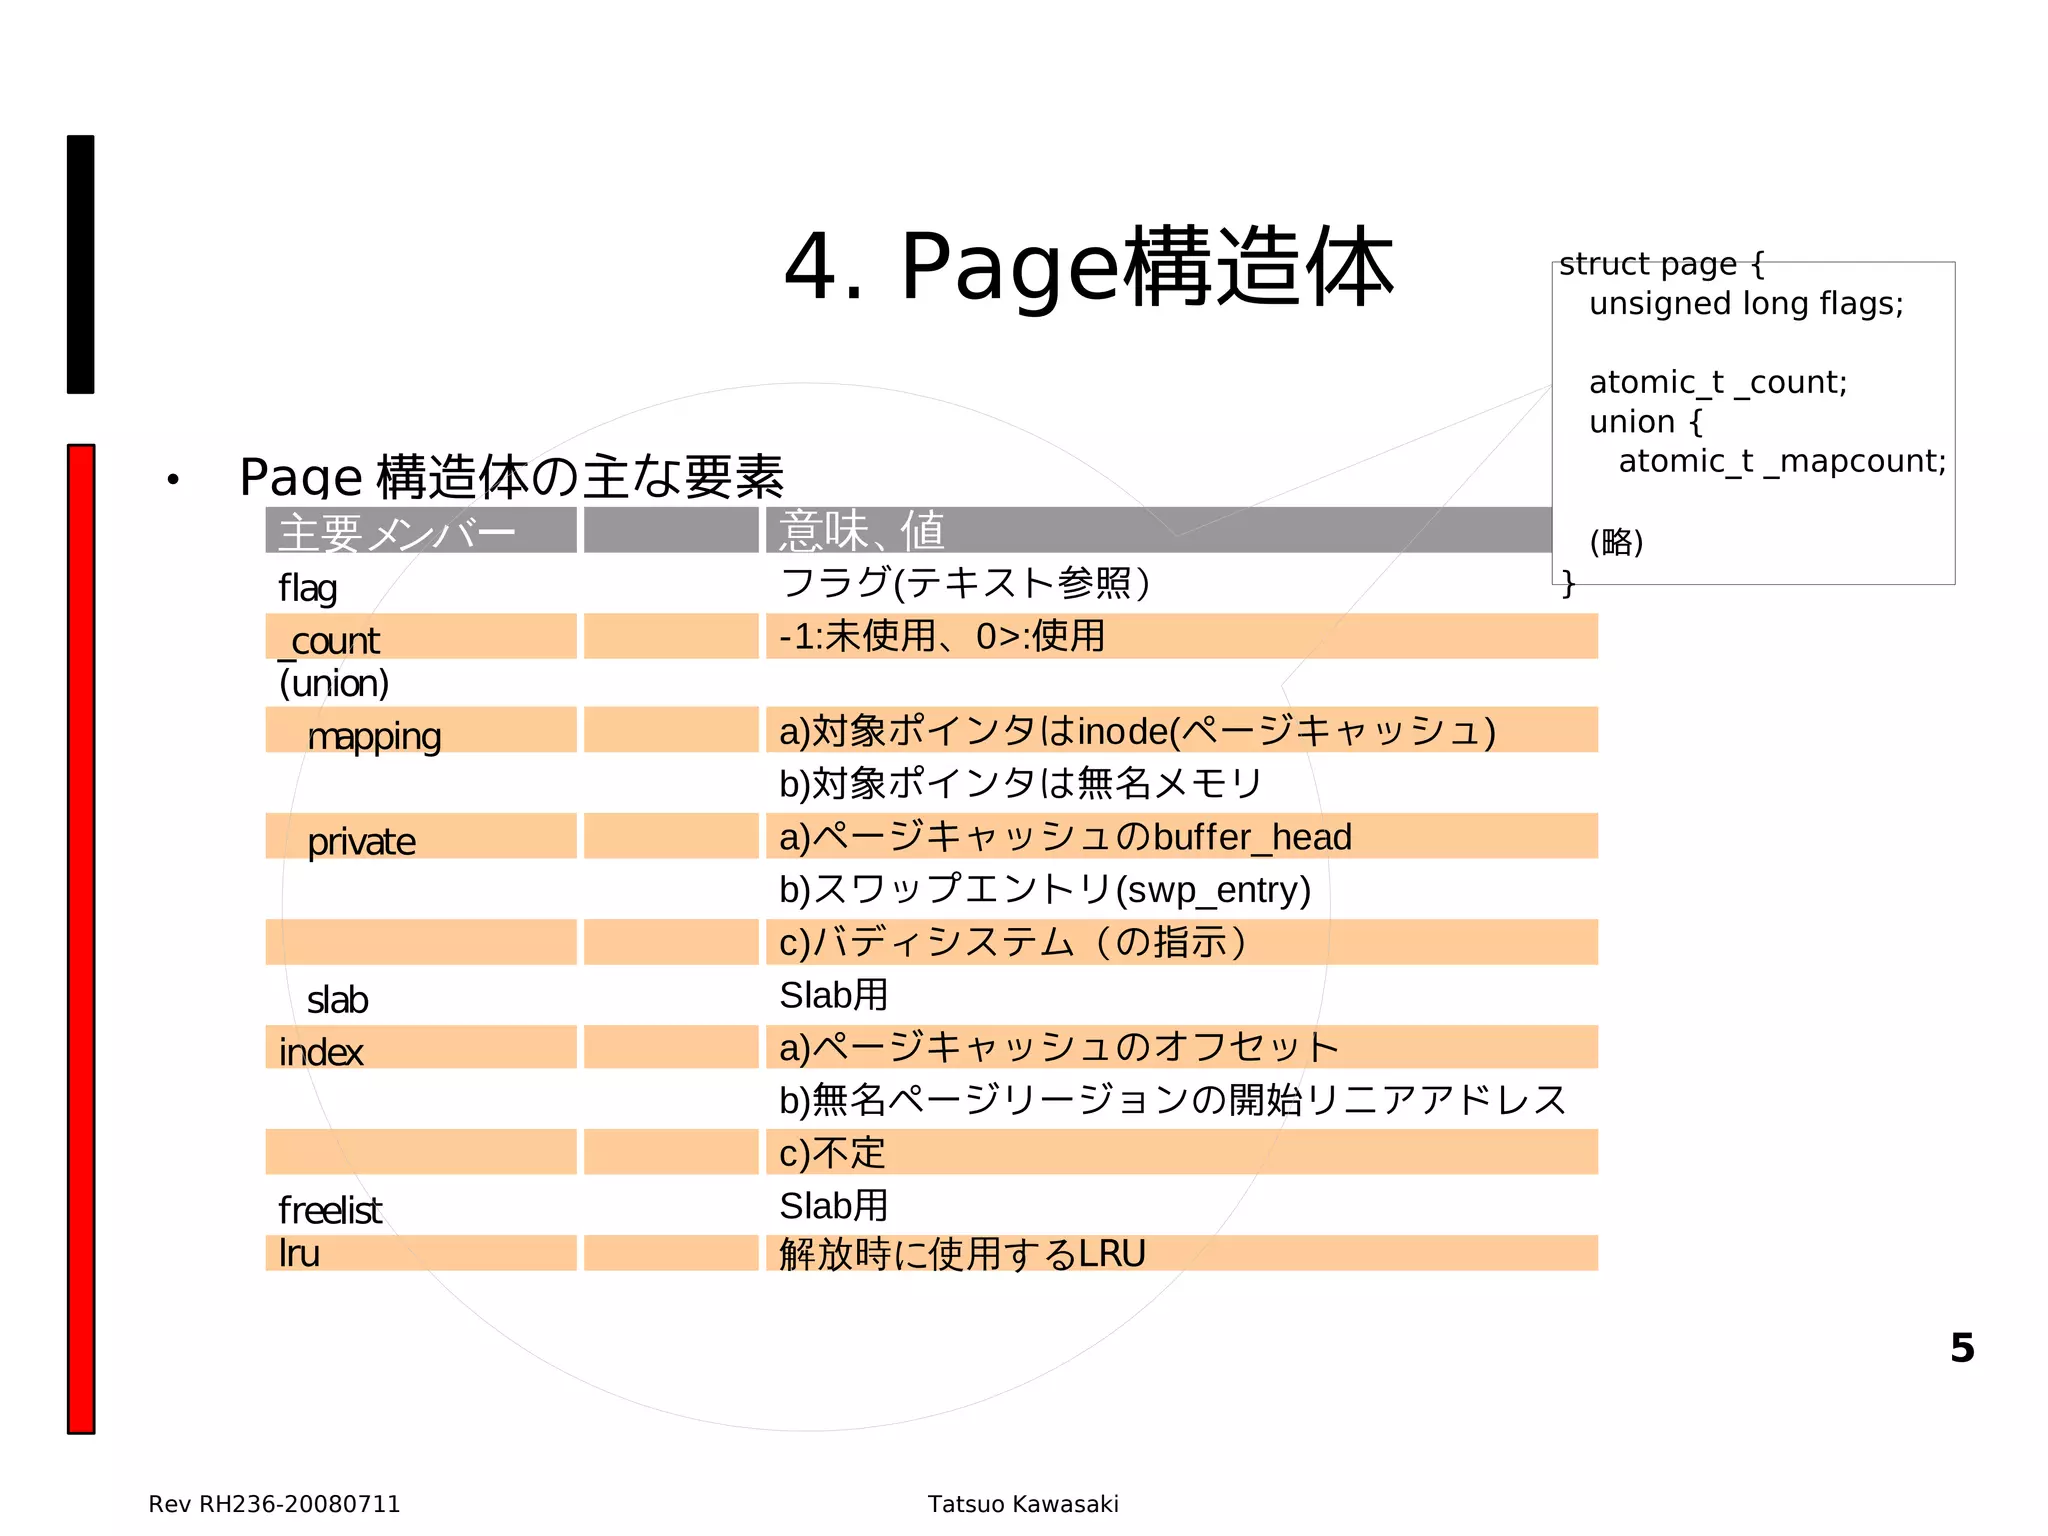The width and height of the screenshot is (2048, 1536).
Task: Click the text '-1:未使用、0>:使用'
Action: pyautogui.click(x=942, y=636)
